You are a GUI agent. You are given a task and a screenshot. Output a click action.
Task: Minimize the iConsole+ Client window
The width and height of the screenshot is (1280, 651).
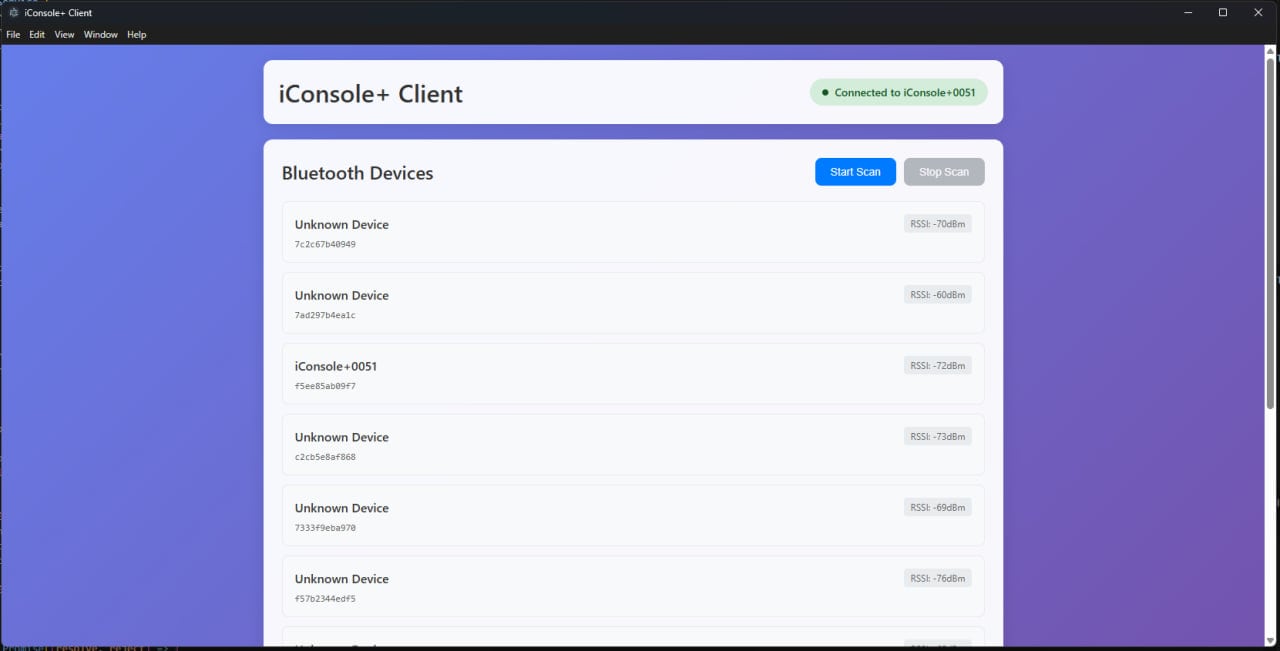1188,12
